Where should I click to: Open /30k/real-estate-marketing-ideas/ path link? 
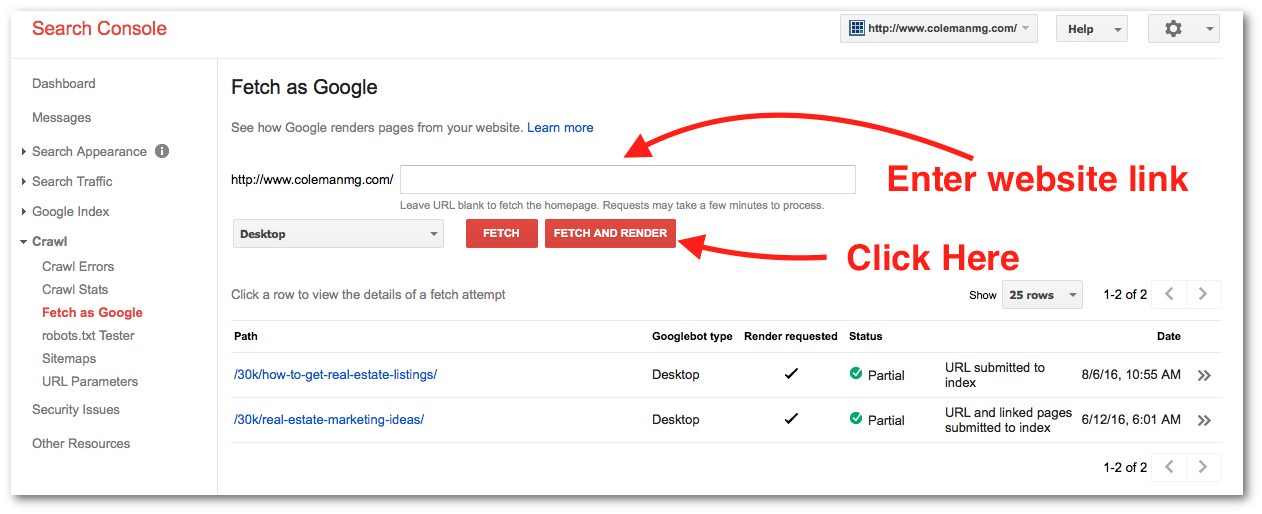(x=328, y=420)
